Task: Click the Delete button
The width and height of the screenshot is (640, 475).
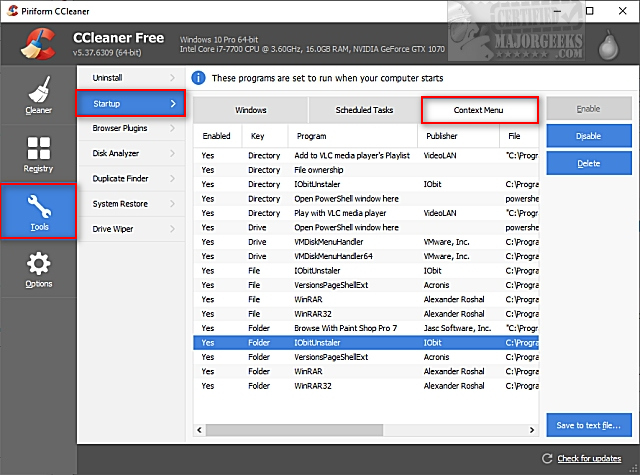Action: (589, 161)
